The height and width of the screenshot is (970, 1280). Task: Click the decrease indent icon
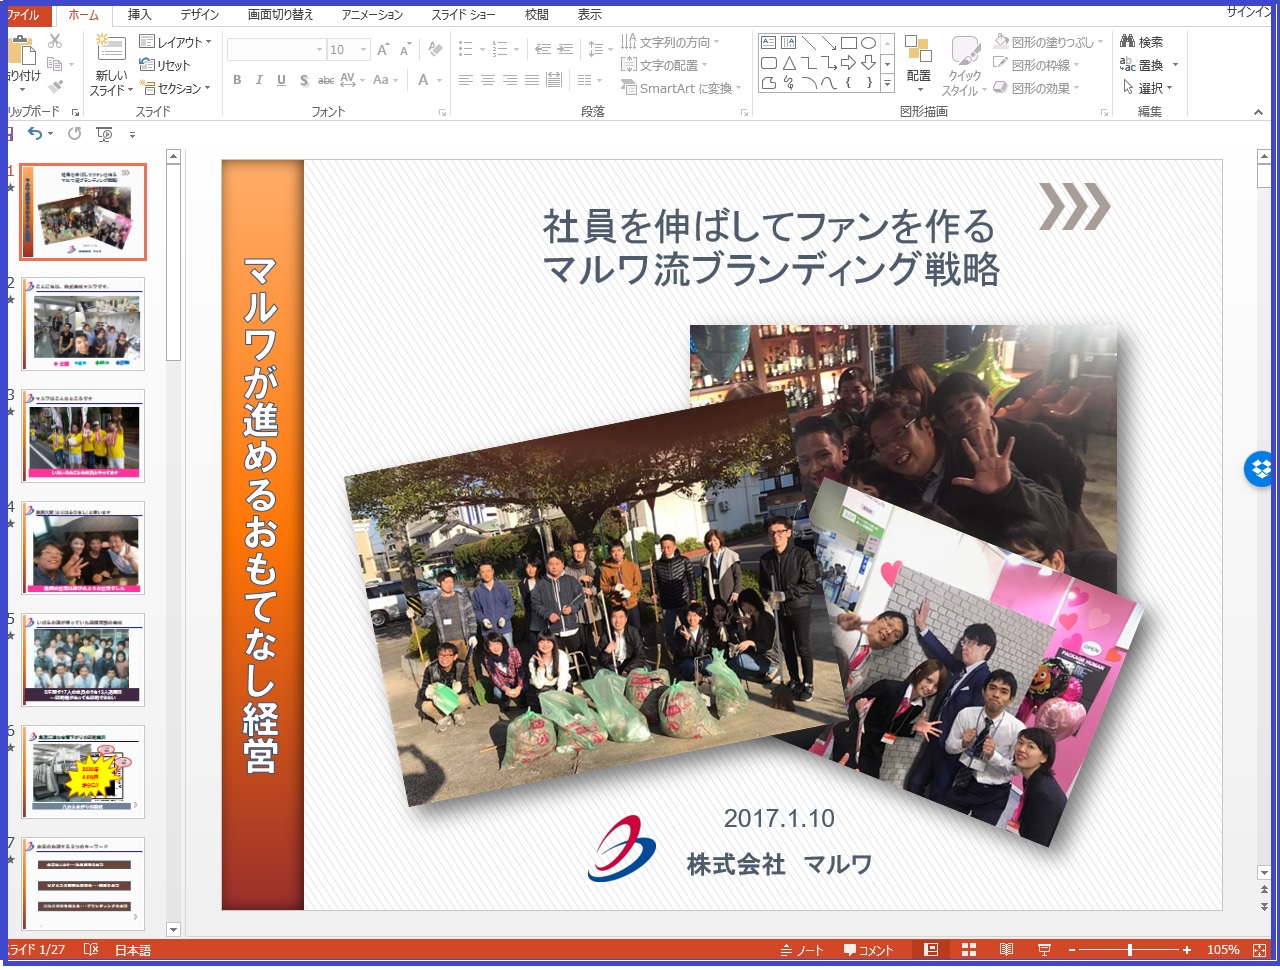543,49
